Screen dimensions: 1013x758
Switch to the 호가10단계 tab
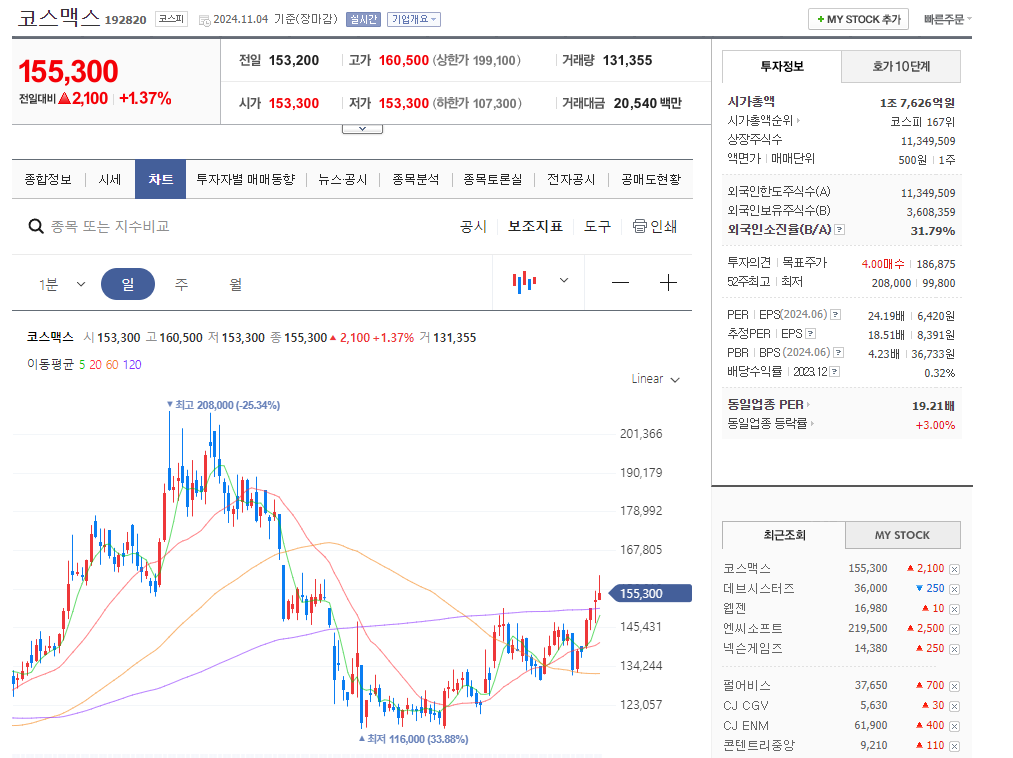[901, 66]
